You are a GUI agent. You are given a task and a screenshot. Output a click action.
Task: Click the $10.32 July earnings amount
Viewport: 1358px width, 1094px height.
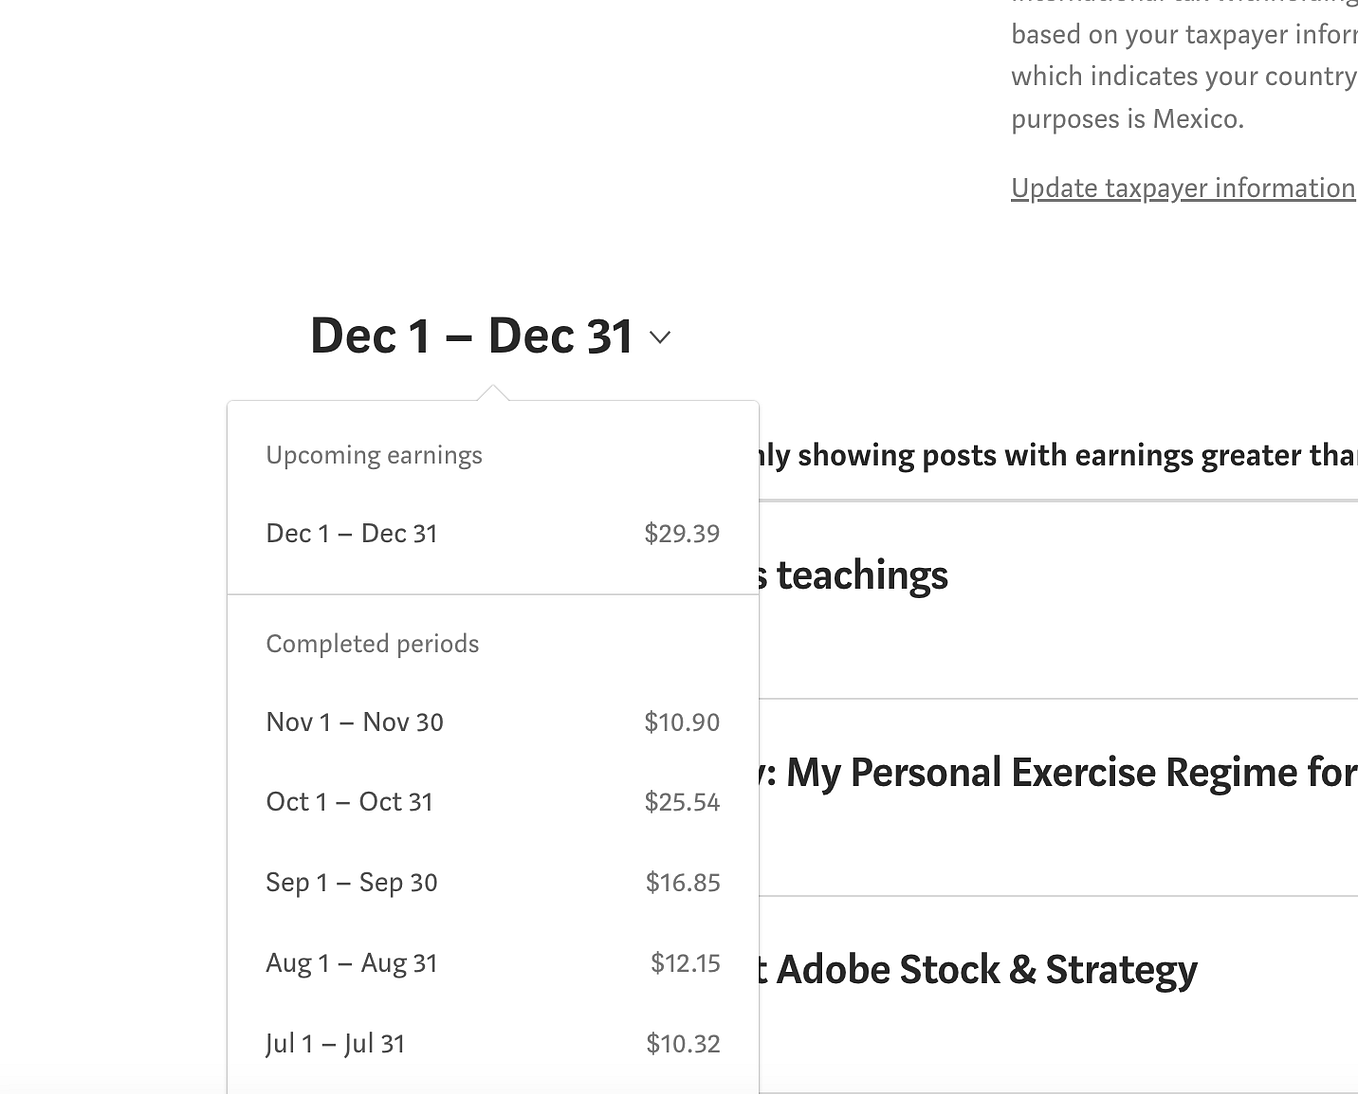[x=683, y=1044]
